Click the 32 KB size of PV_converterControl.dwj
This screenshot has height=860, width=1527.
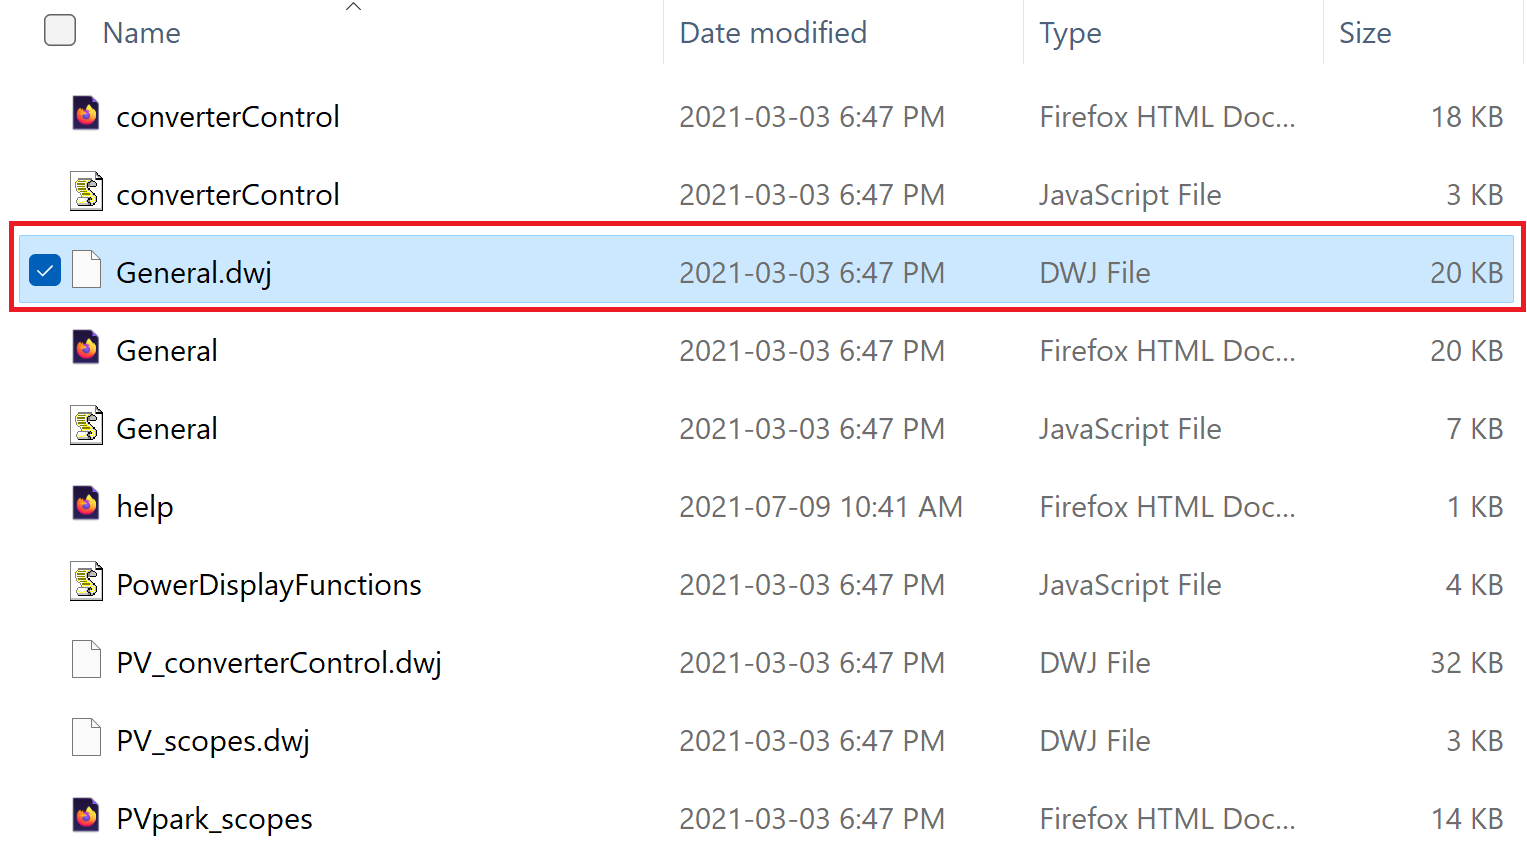pos(1466,663)
